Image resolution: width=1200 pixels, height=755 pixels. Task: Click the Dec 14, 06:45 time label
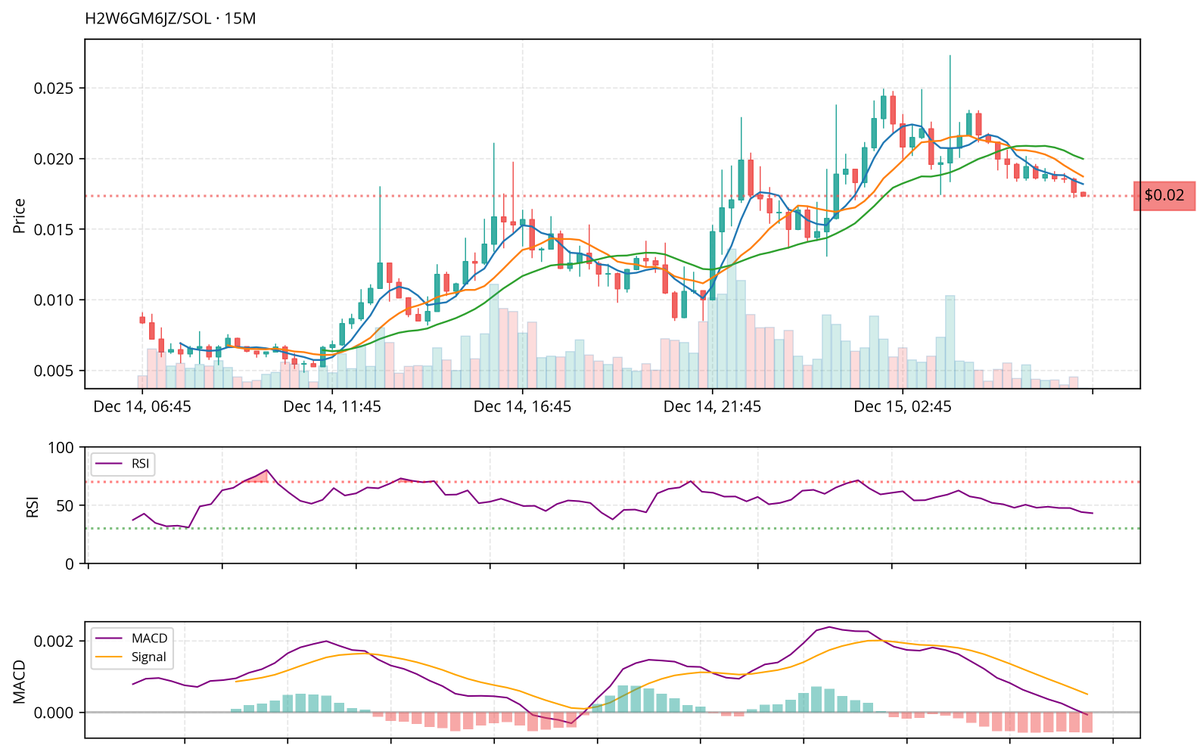[x=142, y=407]
